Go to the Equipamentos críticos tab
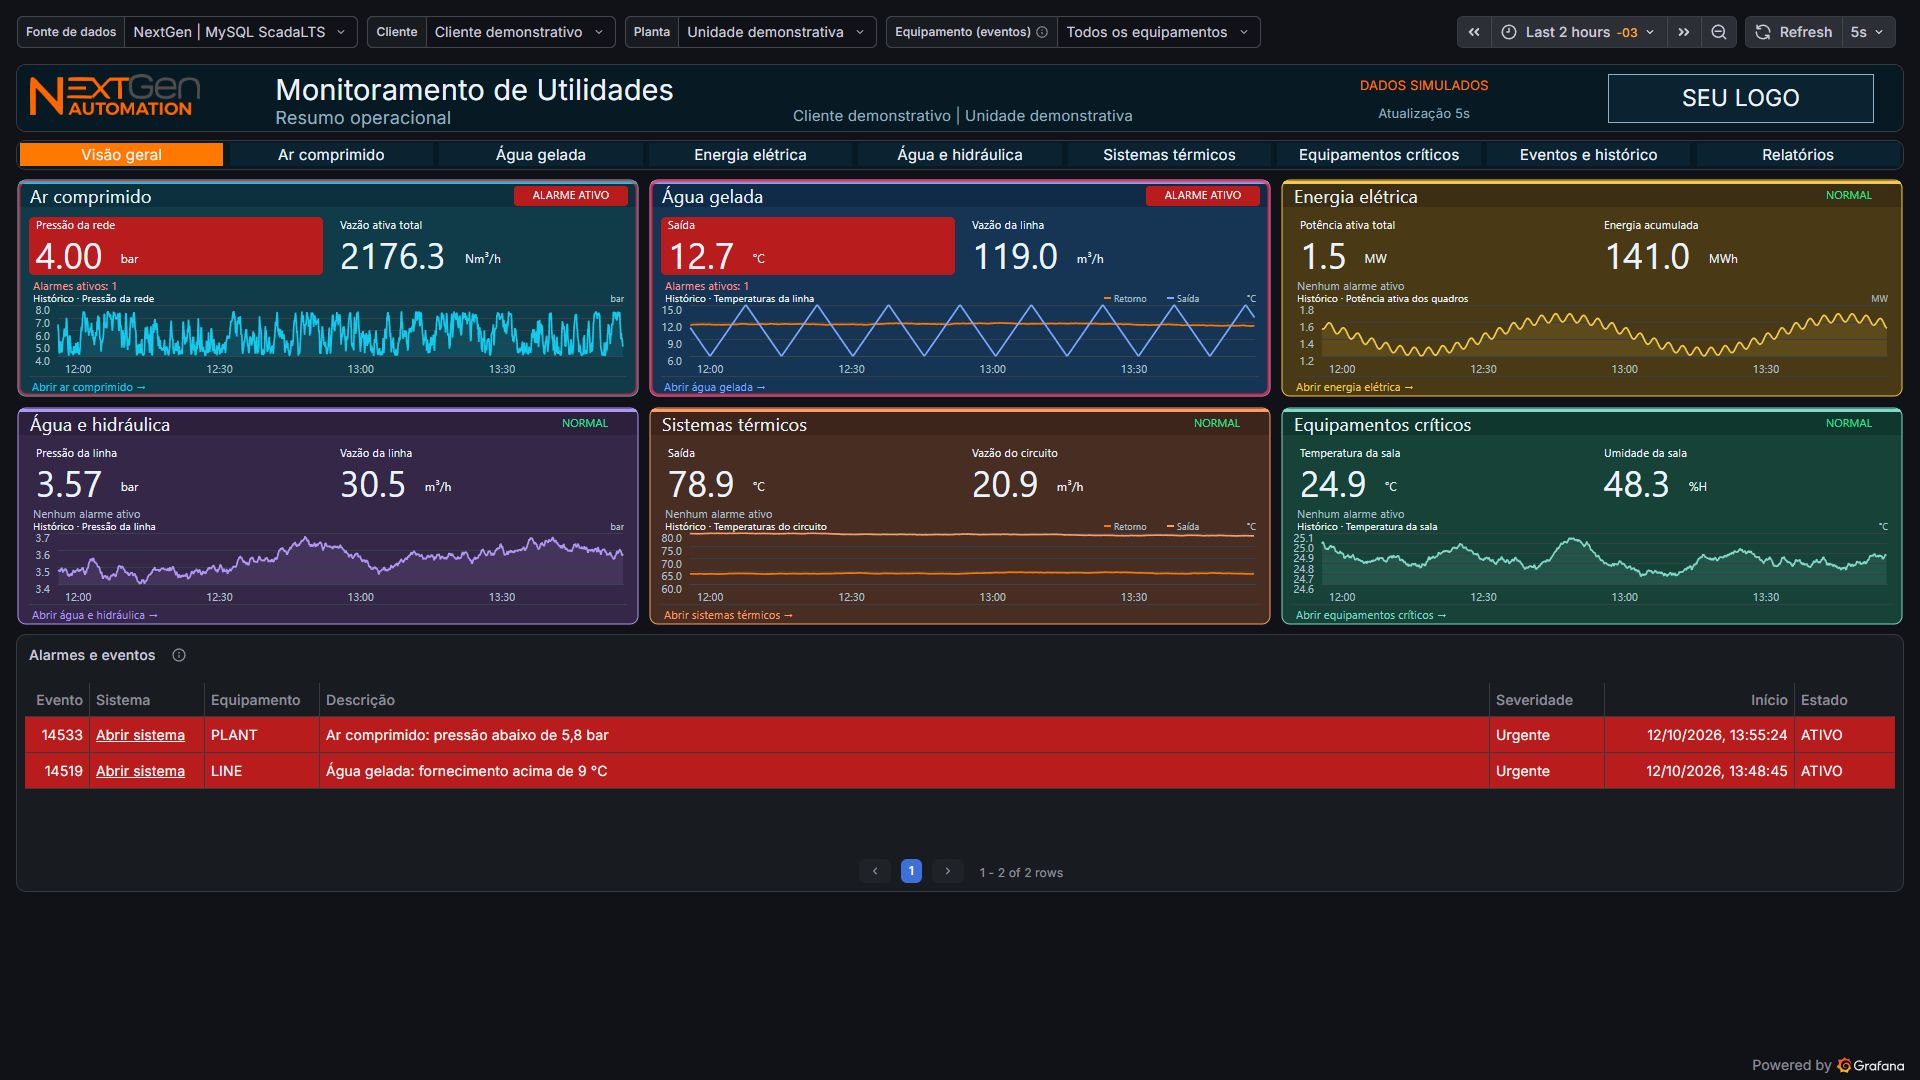Viewport: 1920px width, 1080px height. (1379, 154)
